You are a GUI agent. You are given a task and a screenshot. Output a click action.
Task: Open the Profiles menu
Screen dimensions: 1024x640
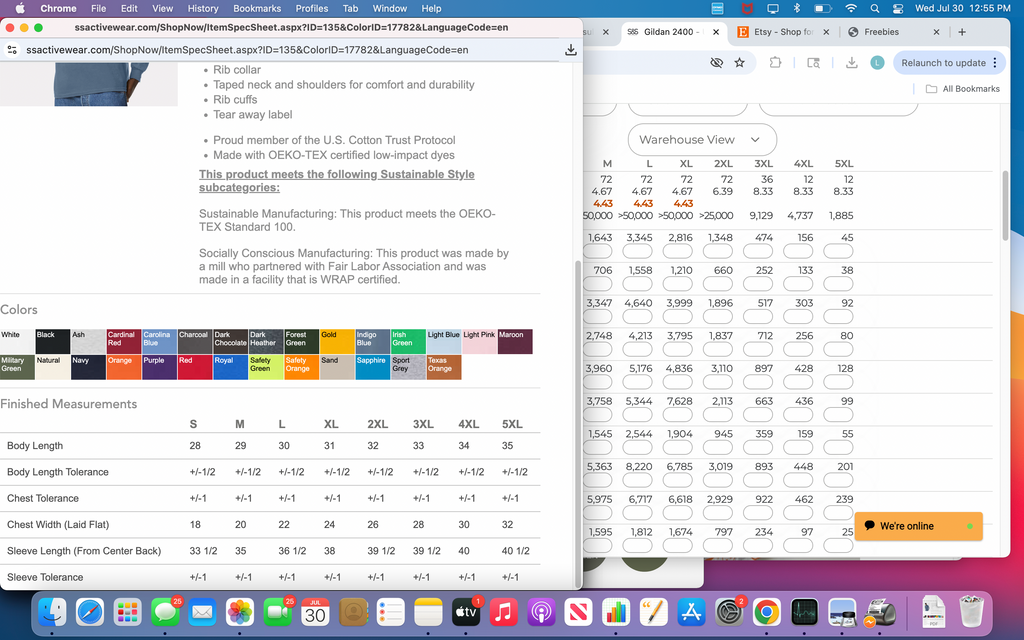[312, 8]
